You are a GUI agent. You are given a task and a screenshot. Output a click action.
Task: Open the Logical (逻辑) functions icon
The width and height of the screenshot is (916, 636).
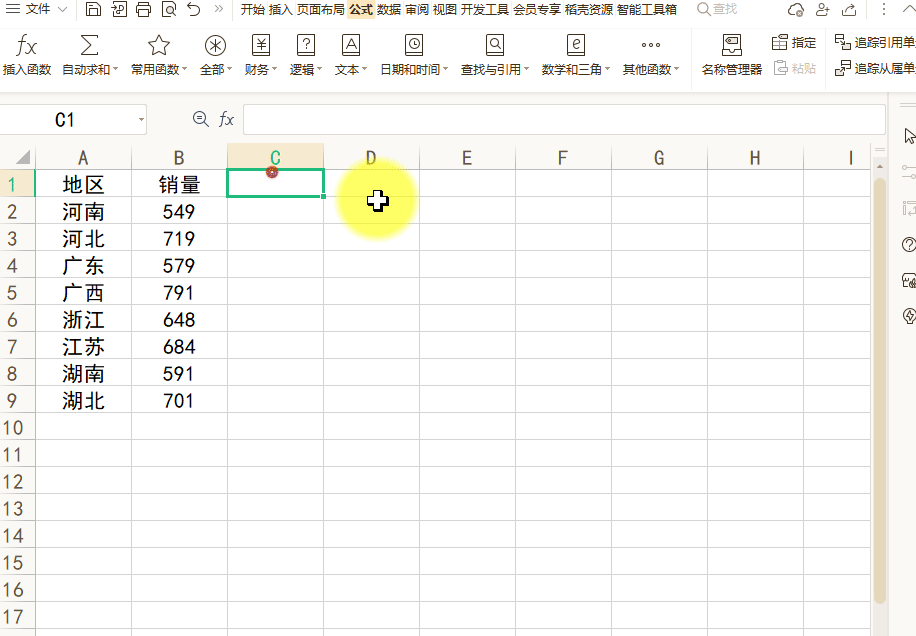(x=306, y=46)
